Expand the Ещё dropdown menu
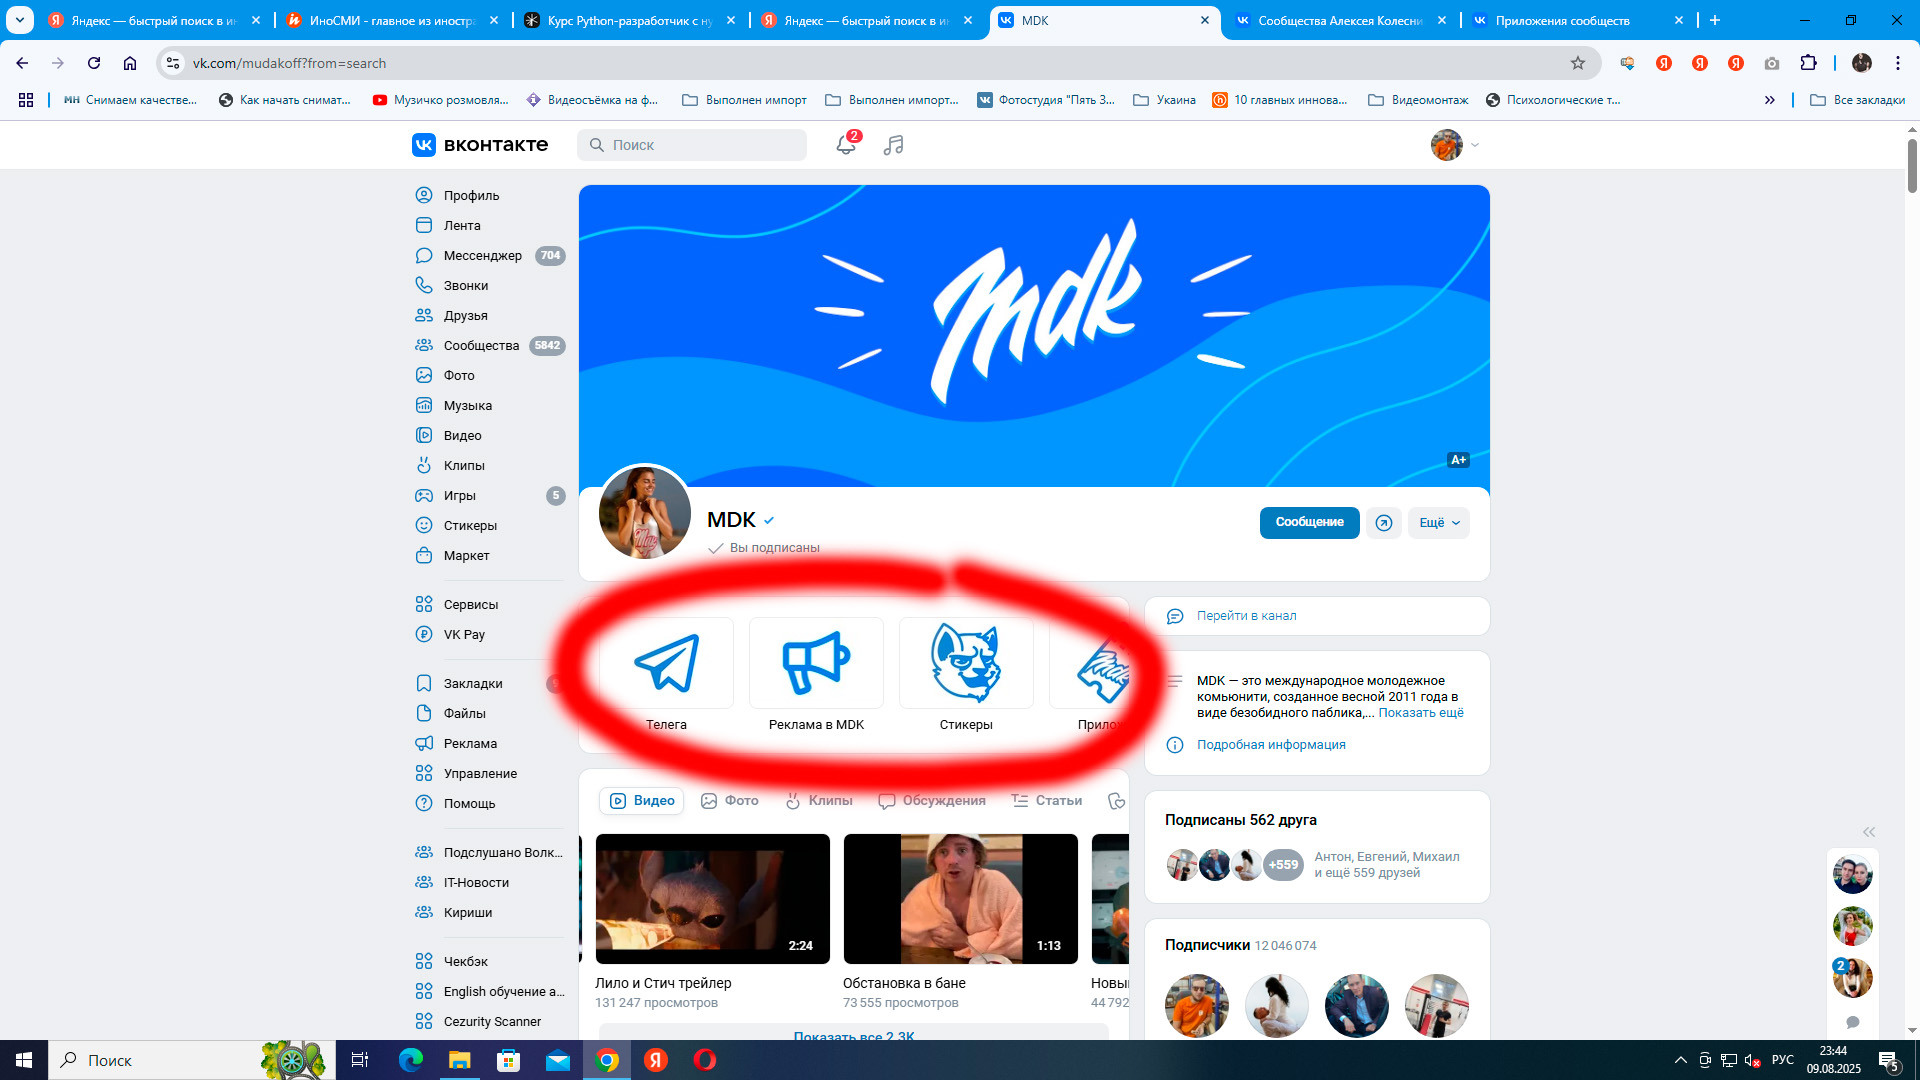1920x1080 pixels. pyautogui.click(x=1439, y=523)
